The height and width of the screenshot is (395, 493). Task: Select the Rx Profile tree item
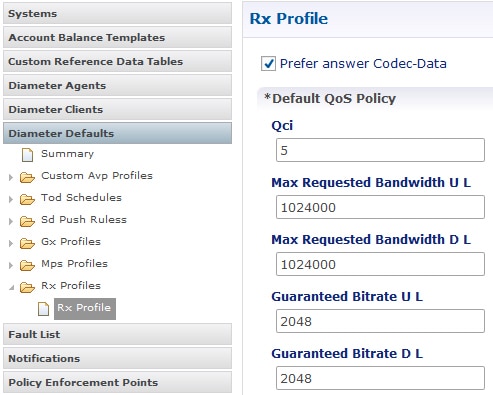tap(85, 309)
